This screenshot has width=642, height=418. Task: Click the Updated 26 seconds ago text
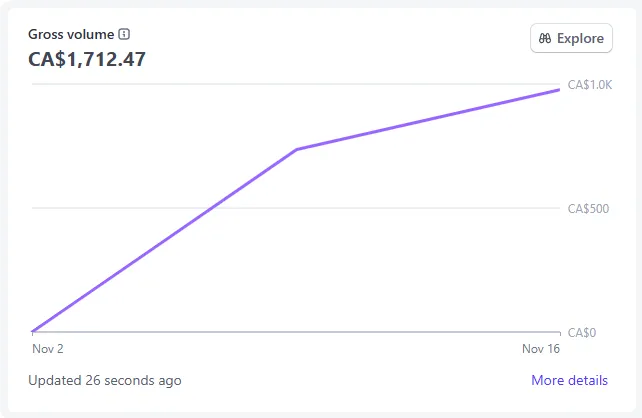pos(105,380)
